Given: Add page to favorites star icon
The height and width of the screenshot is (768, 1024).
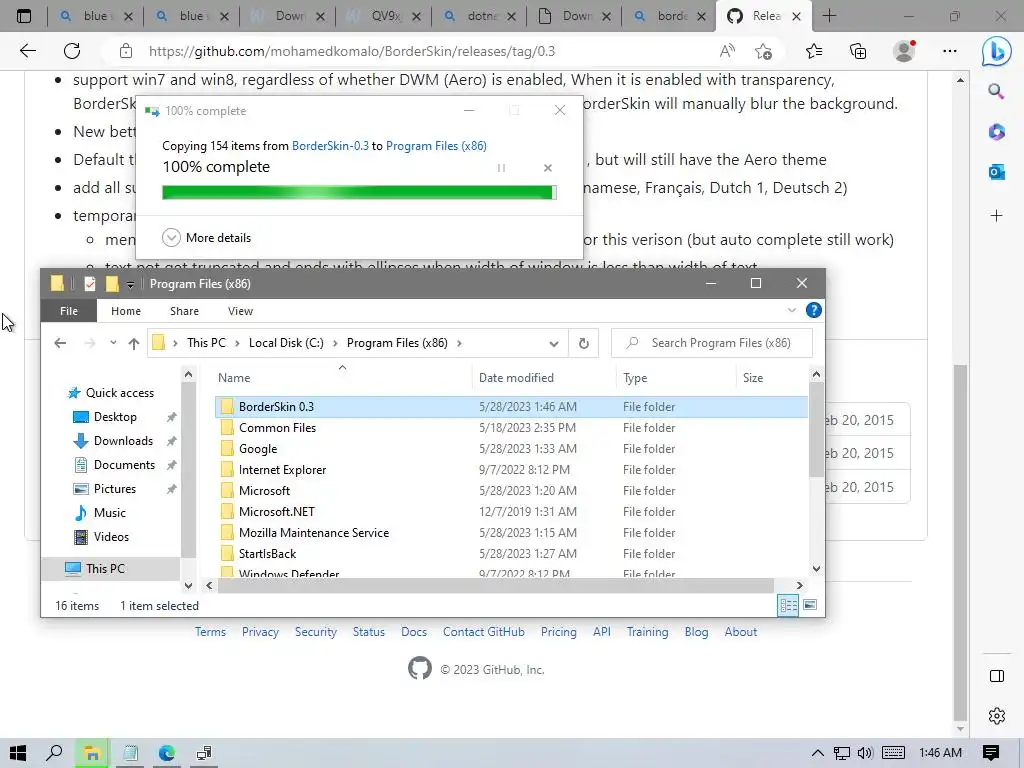Looking at the screenshot, I should 763,51.
